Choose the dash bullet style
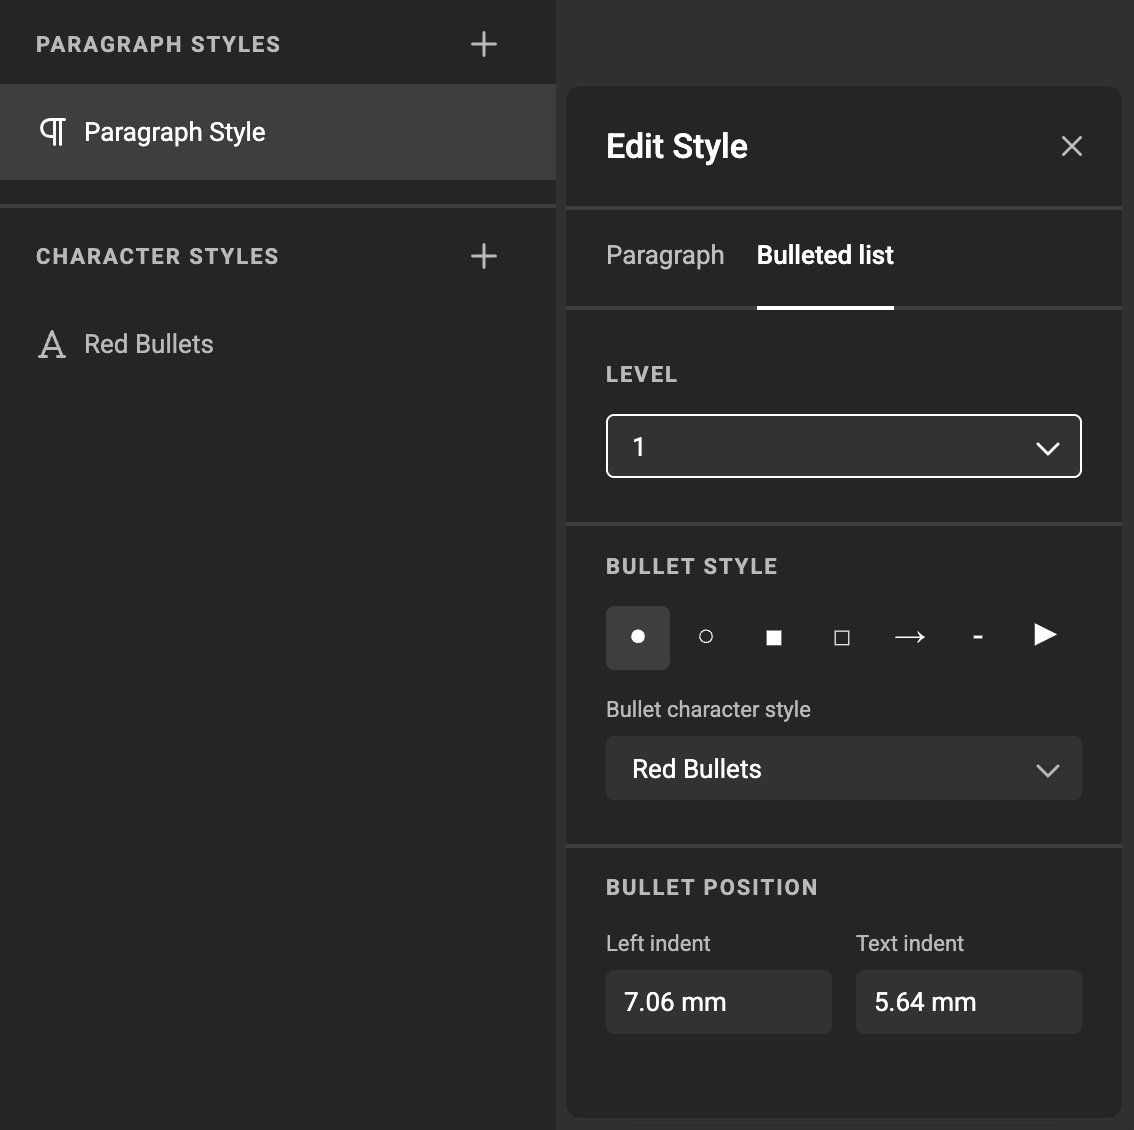The height and width of the screenshot is (1130, 1134). [x=978, y=637]
